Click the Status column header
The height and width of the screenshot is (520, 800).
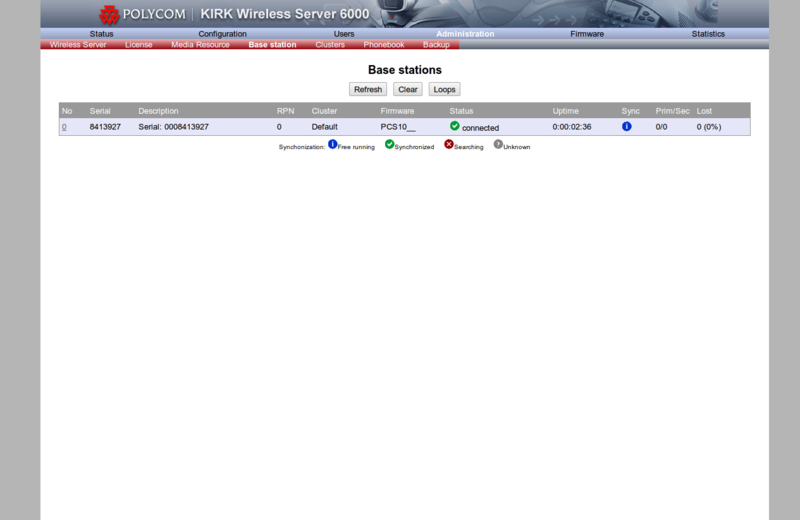[461, 111]
